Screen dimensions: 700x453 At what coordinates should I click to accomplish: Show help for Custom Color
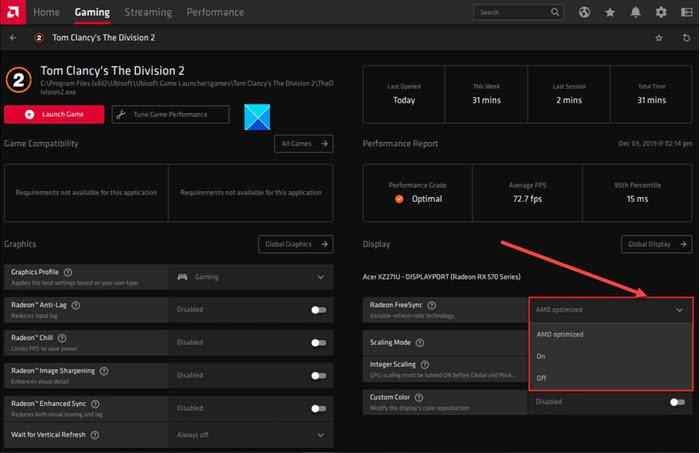pos(419,398)
